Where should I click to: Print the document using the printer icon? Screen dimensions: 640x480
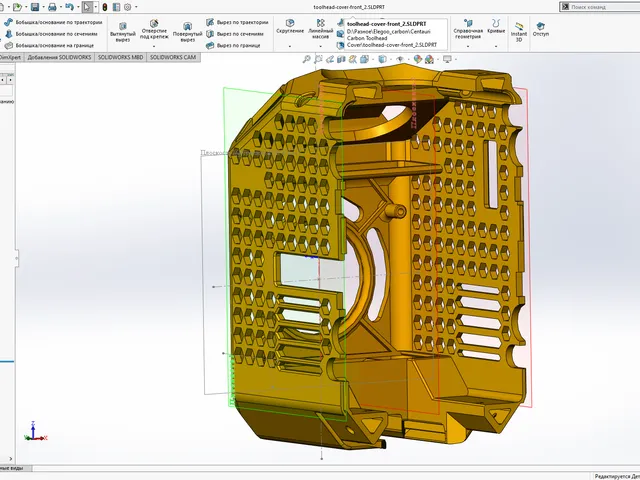[52, 7]
